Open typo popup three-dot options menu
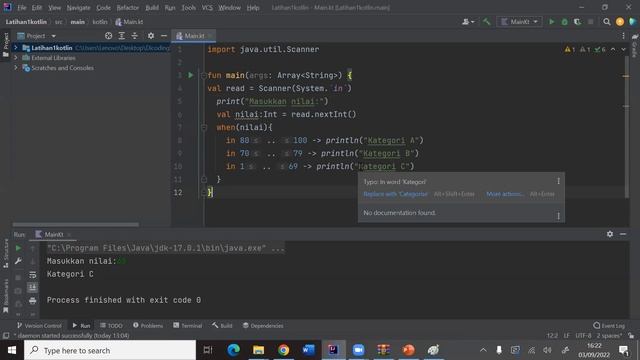640x360 pixels. [x=558, y=181]
